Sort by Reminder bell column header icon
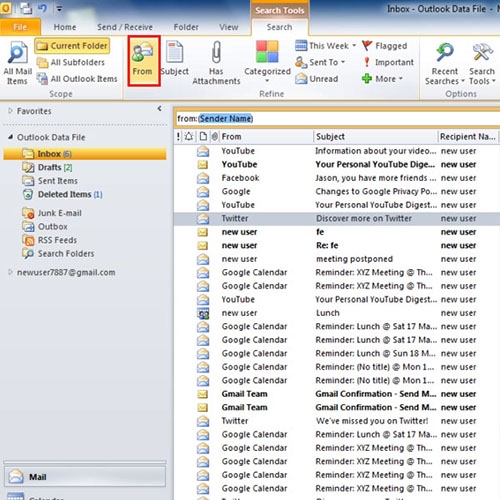The height and width of the screenshot is (500, 500). tap(189, 136)
